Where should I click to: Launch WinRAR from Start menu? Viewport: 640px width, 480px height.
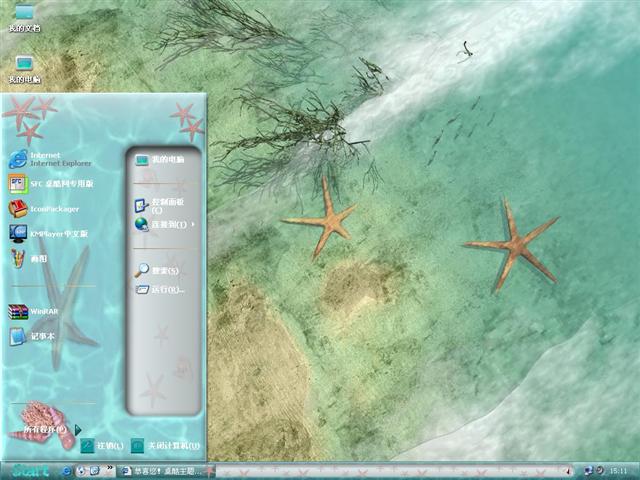point(33,311)
